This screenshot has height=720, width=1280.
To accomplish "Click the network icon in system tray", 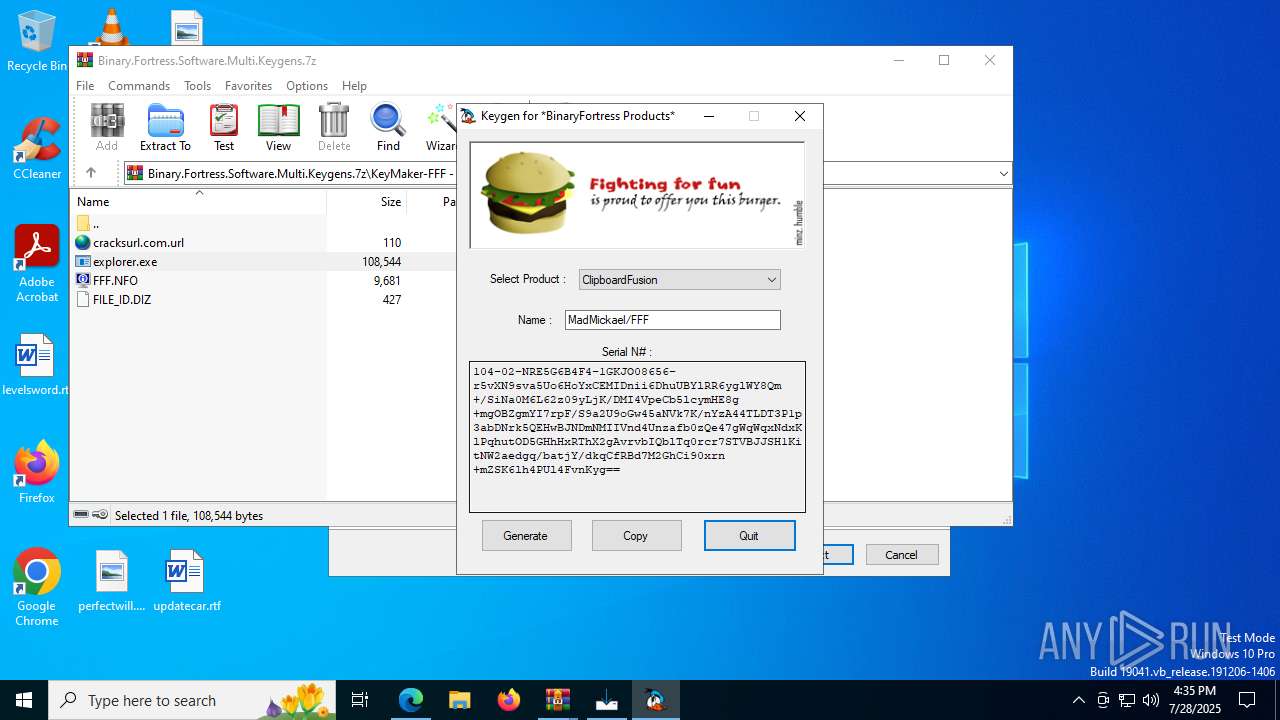I will point(1127,700).
